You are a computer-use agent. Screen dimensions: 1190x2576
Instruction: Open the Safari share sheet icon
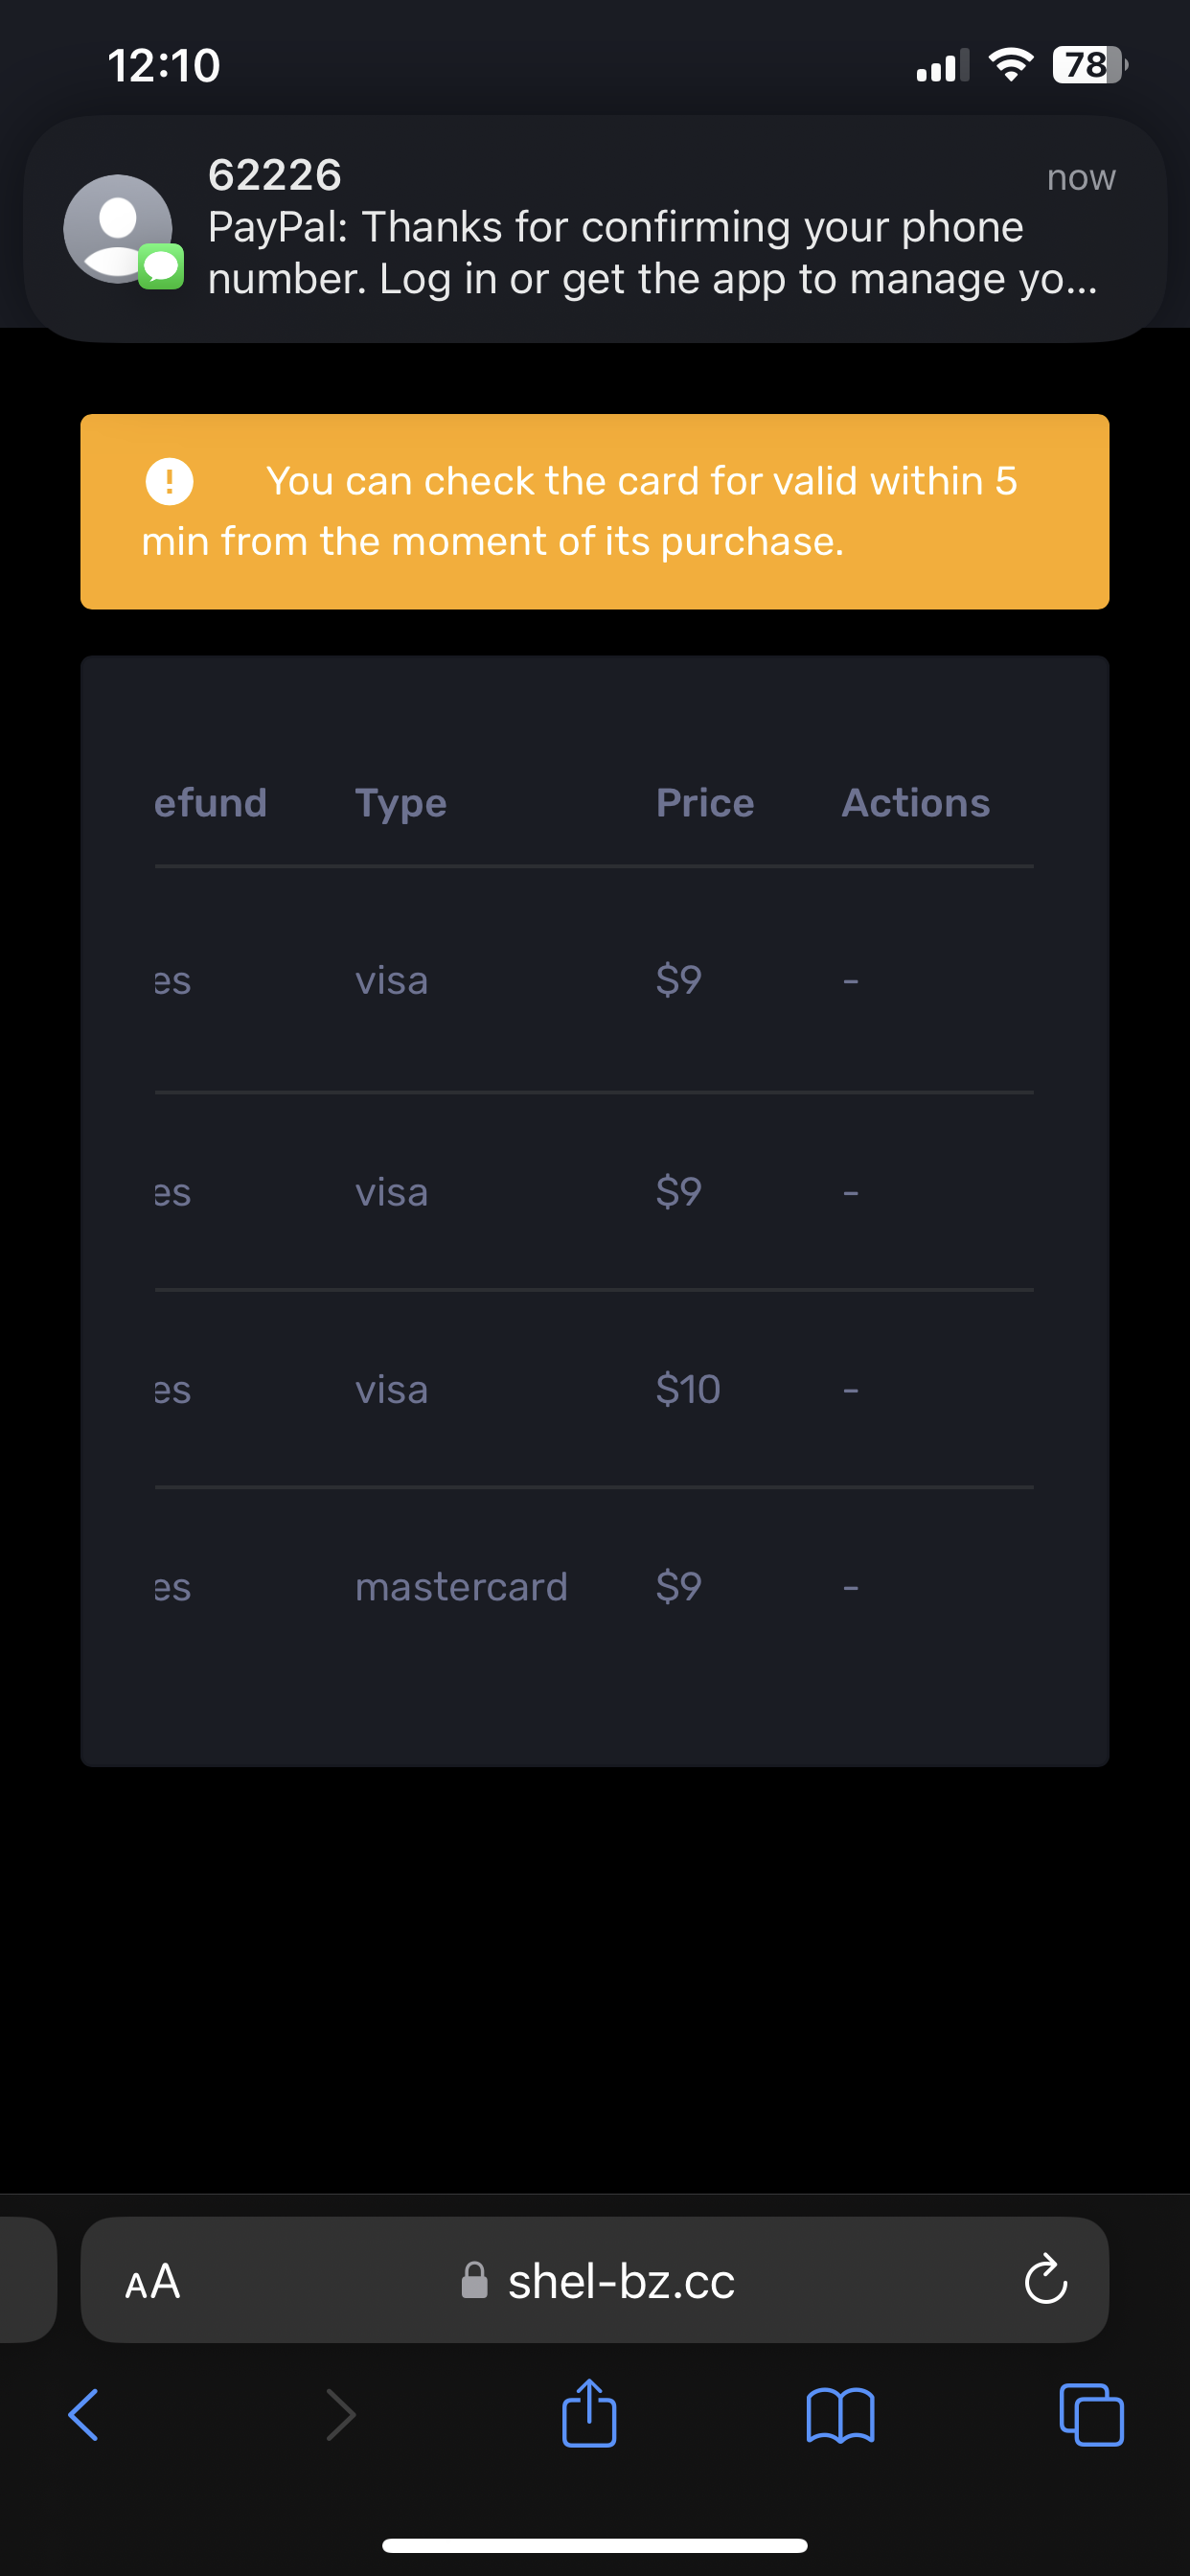click(589, 2412)
